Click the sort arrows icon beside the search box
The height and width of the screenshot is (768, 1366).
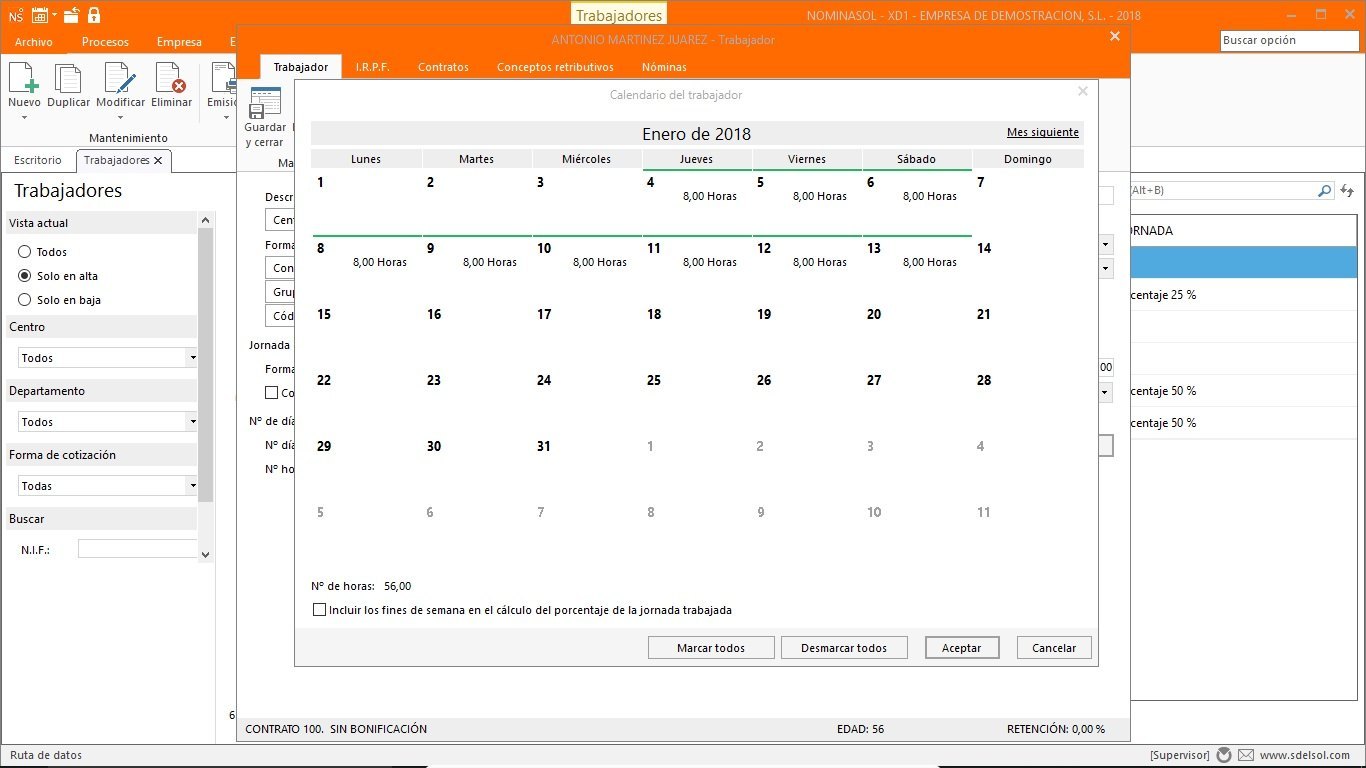(x=1347, y=190)
